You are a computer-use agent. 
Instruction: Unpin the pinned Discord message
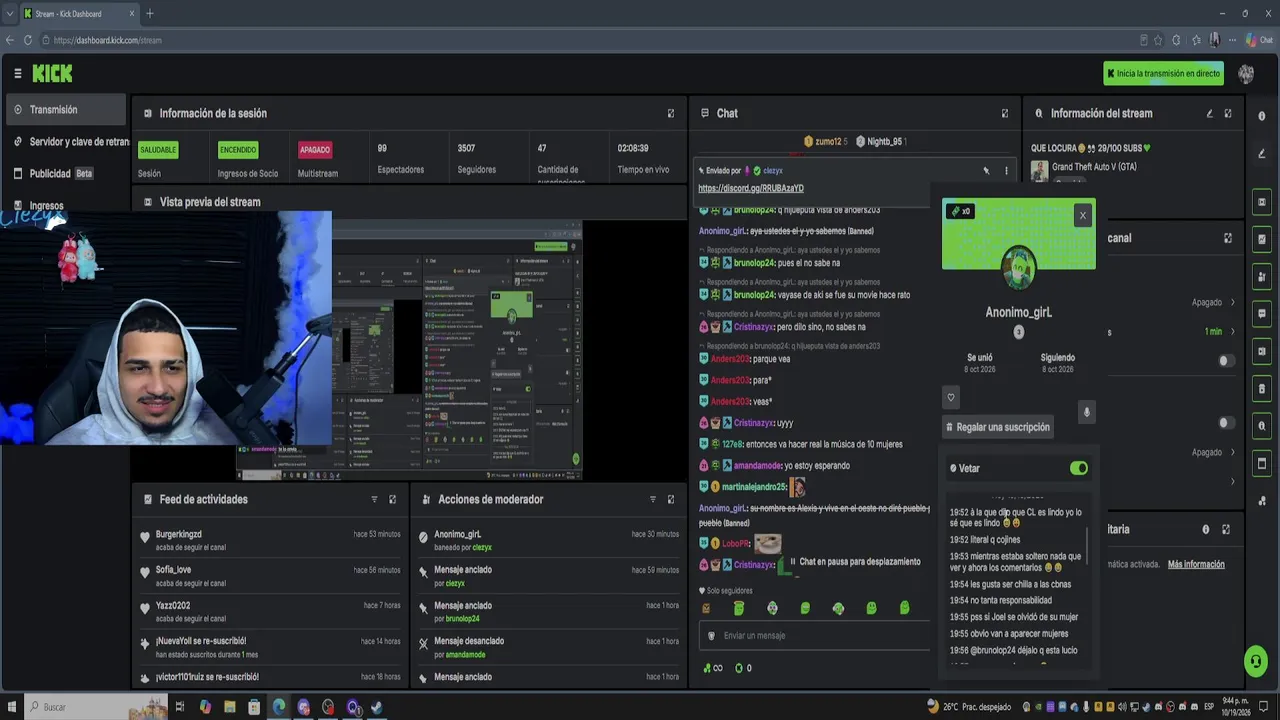pyautogui.click(x=986, y=171)
